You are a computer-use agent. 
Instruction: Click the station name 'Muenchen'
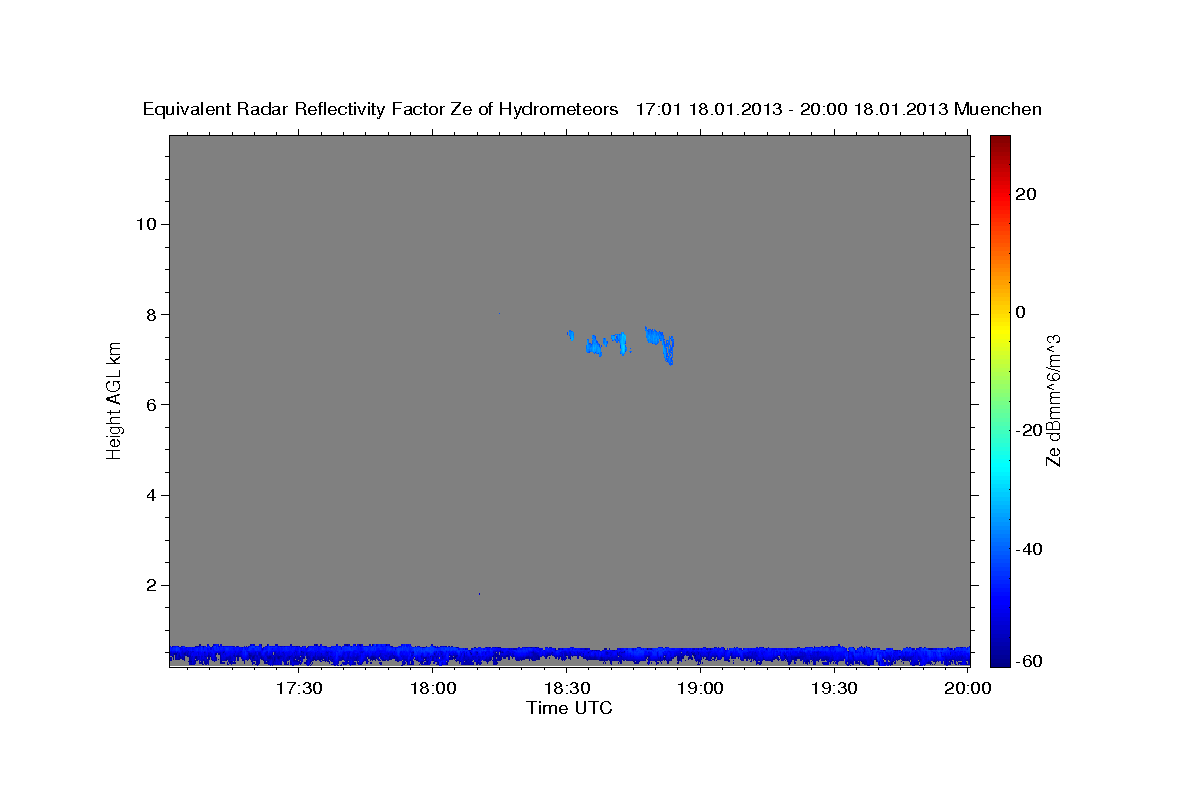click(998, 110)
